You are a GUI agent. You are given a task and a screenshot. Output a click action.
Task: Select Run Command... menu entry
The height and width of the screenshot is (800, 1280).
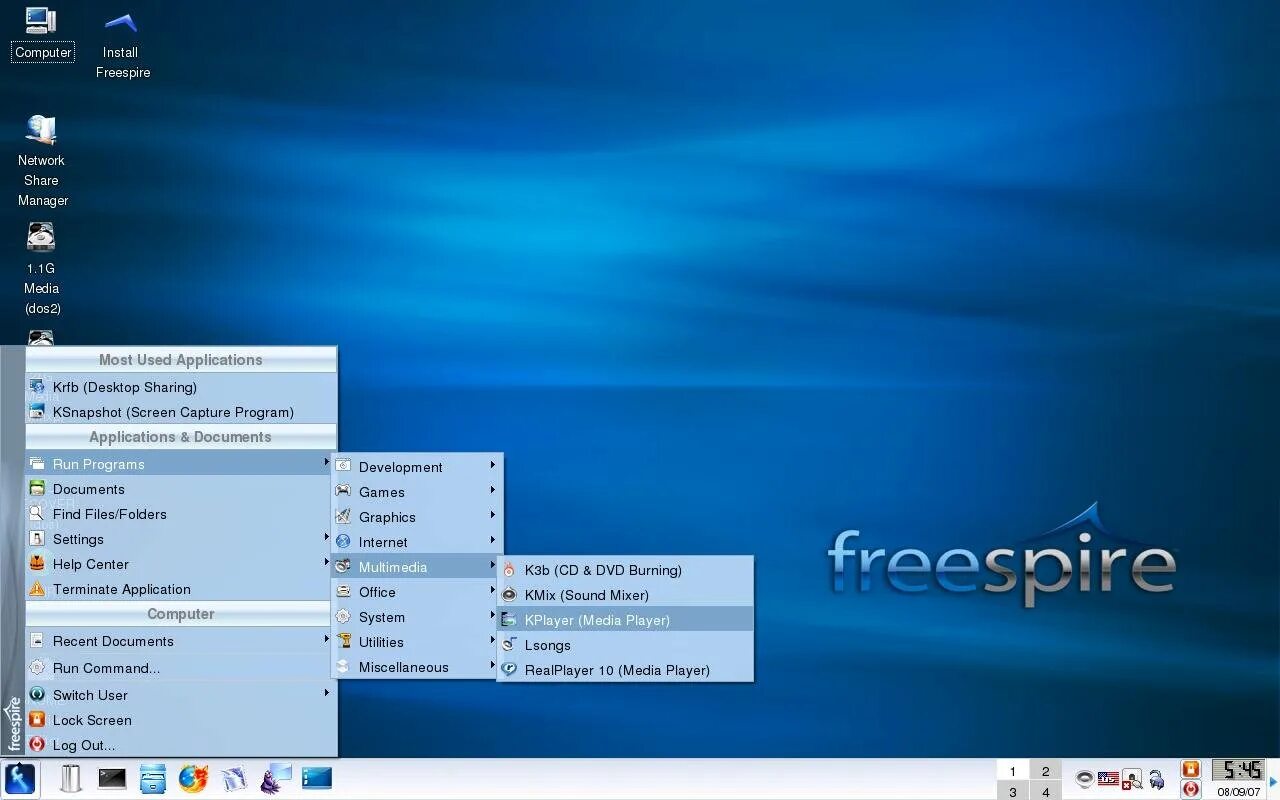(181, 668)
